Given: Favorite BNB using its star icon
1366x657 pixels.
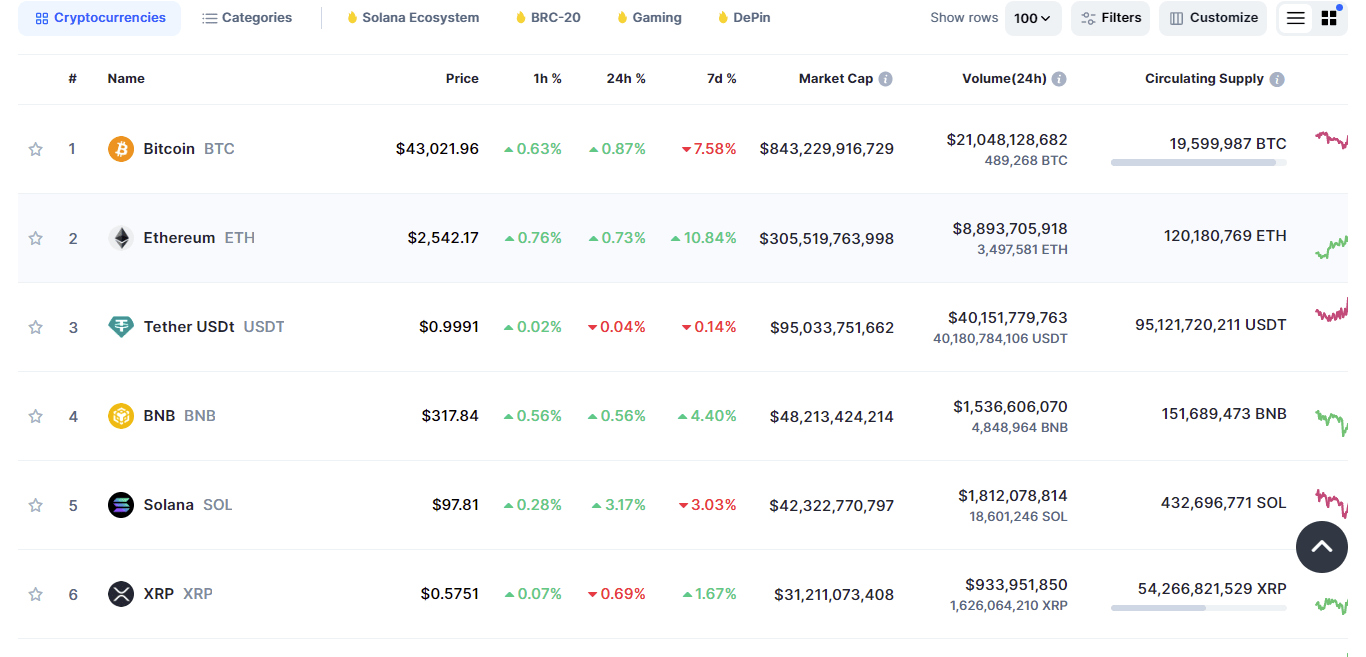Looking at the screenshot, I should pyautogui.click(x=36, y=416).
